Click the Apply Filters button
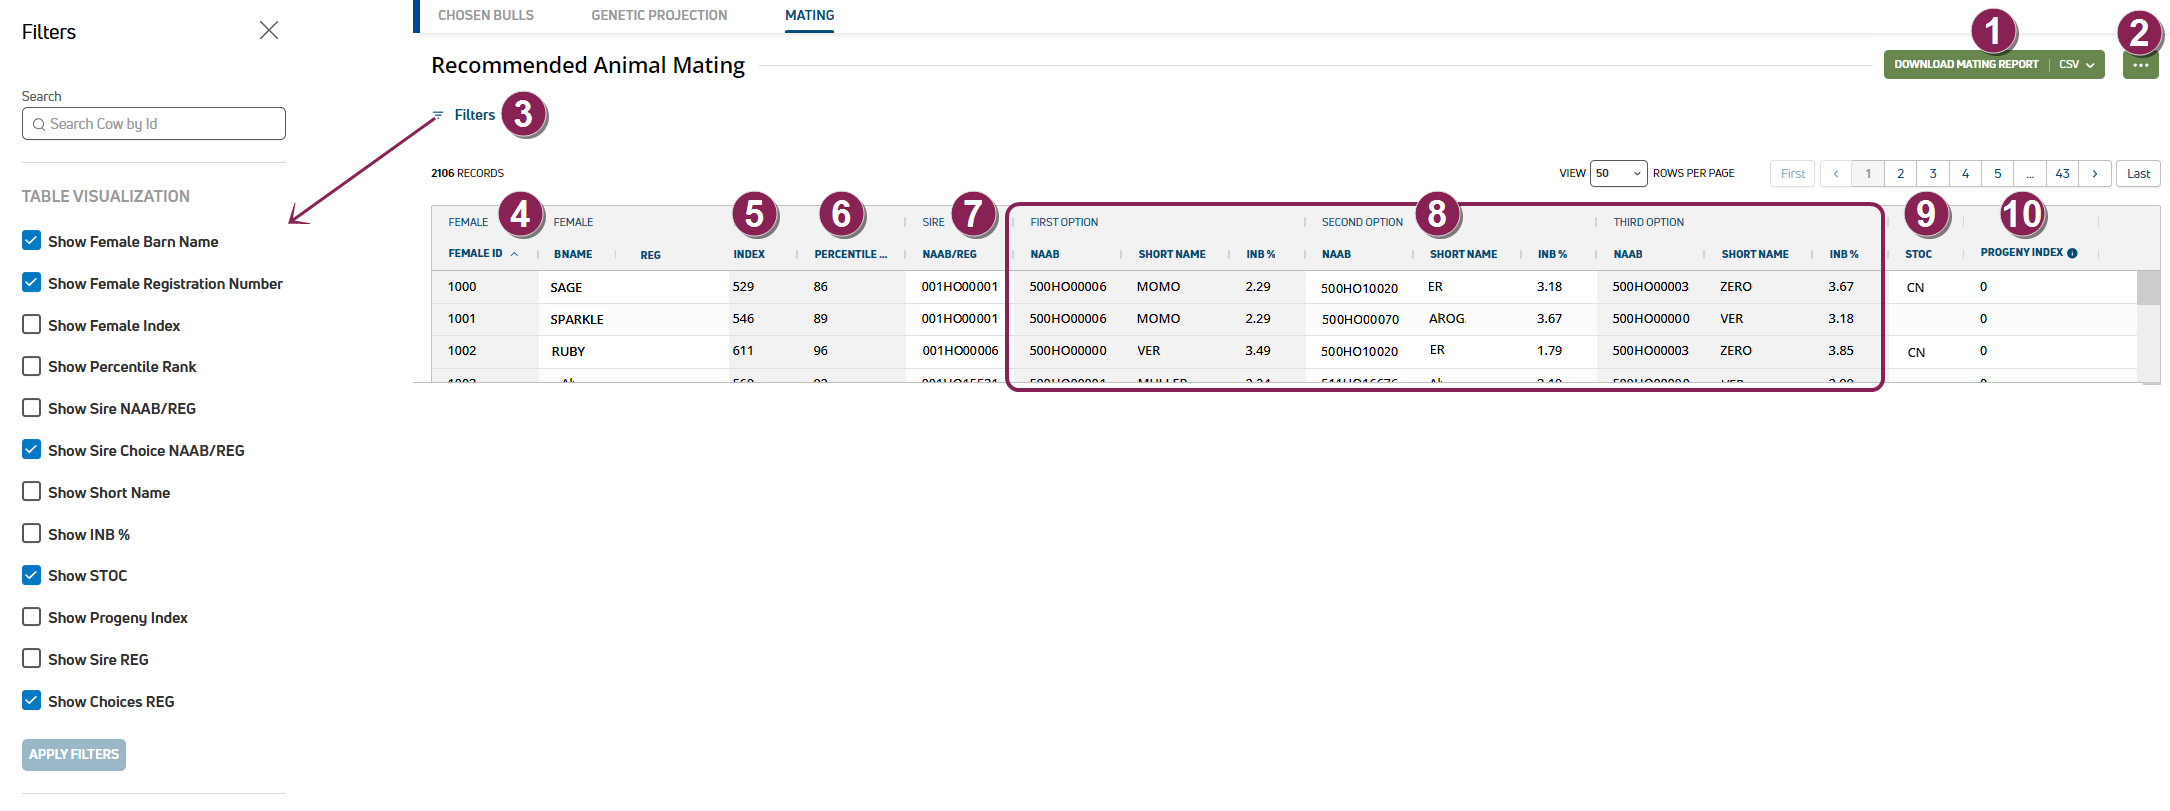Image resolution: width=2170 pixels, height=811 pixels. pos(74,754)
